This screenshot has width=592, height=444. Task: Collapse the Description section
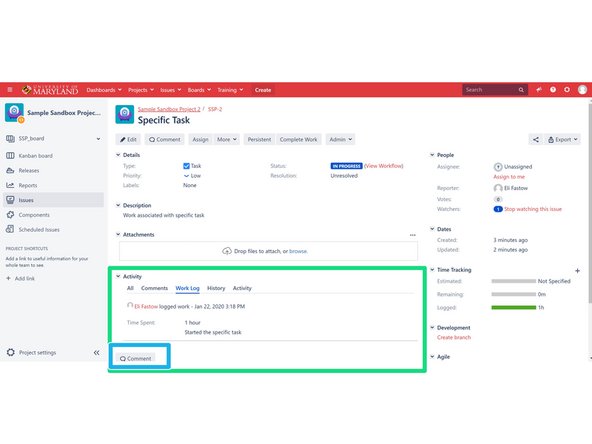click(118, 205)
